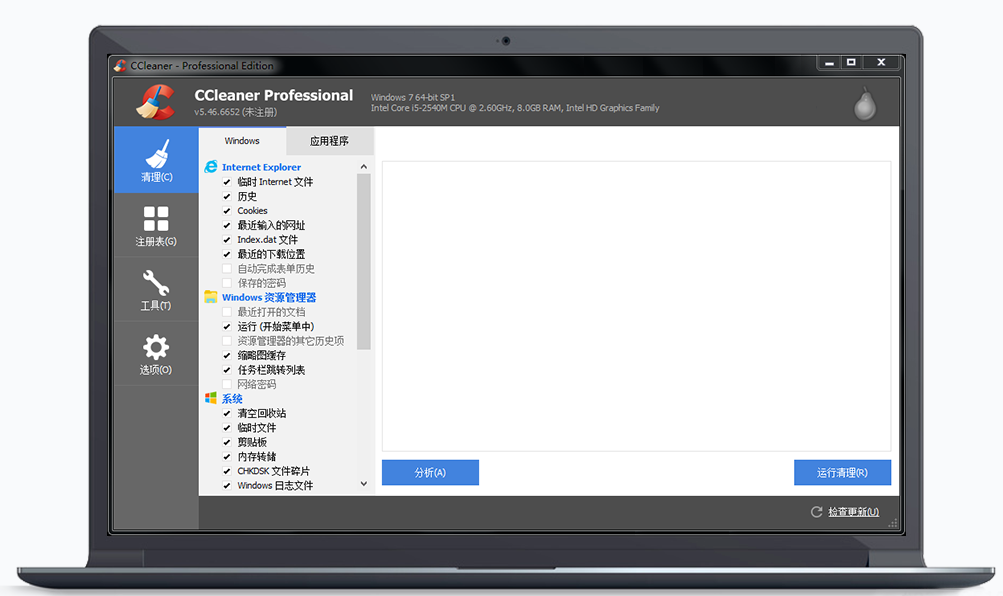
Task: Toggle 最近的下载位置 checkbox
Action: click(226, 254)
